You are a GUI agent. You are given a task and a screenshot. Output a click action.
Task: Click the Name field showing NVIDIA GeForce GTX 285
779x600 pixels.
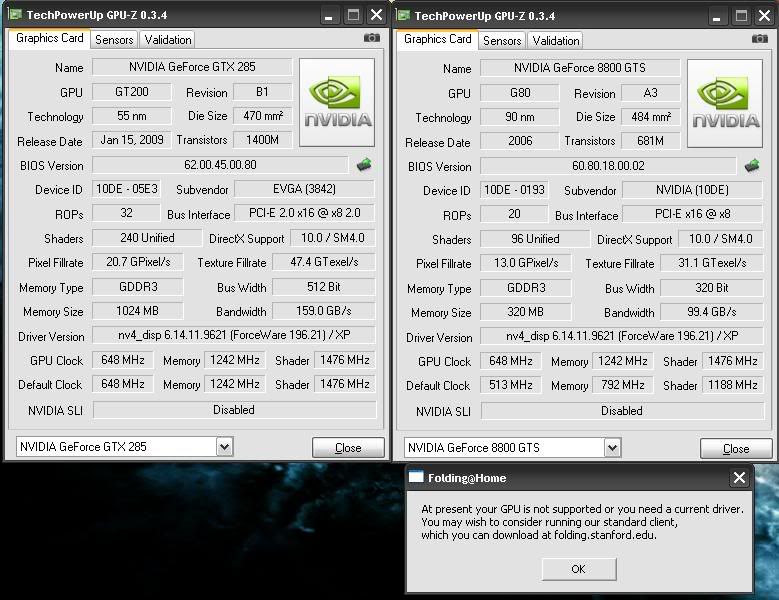[192, 67]
